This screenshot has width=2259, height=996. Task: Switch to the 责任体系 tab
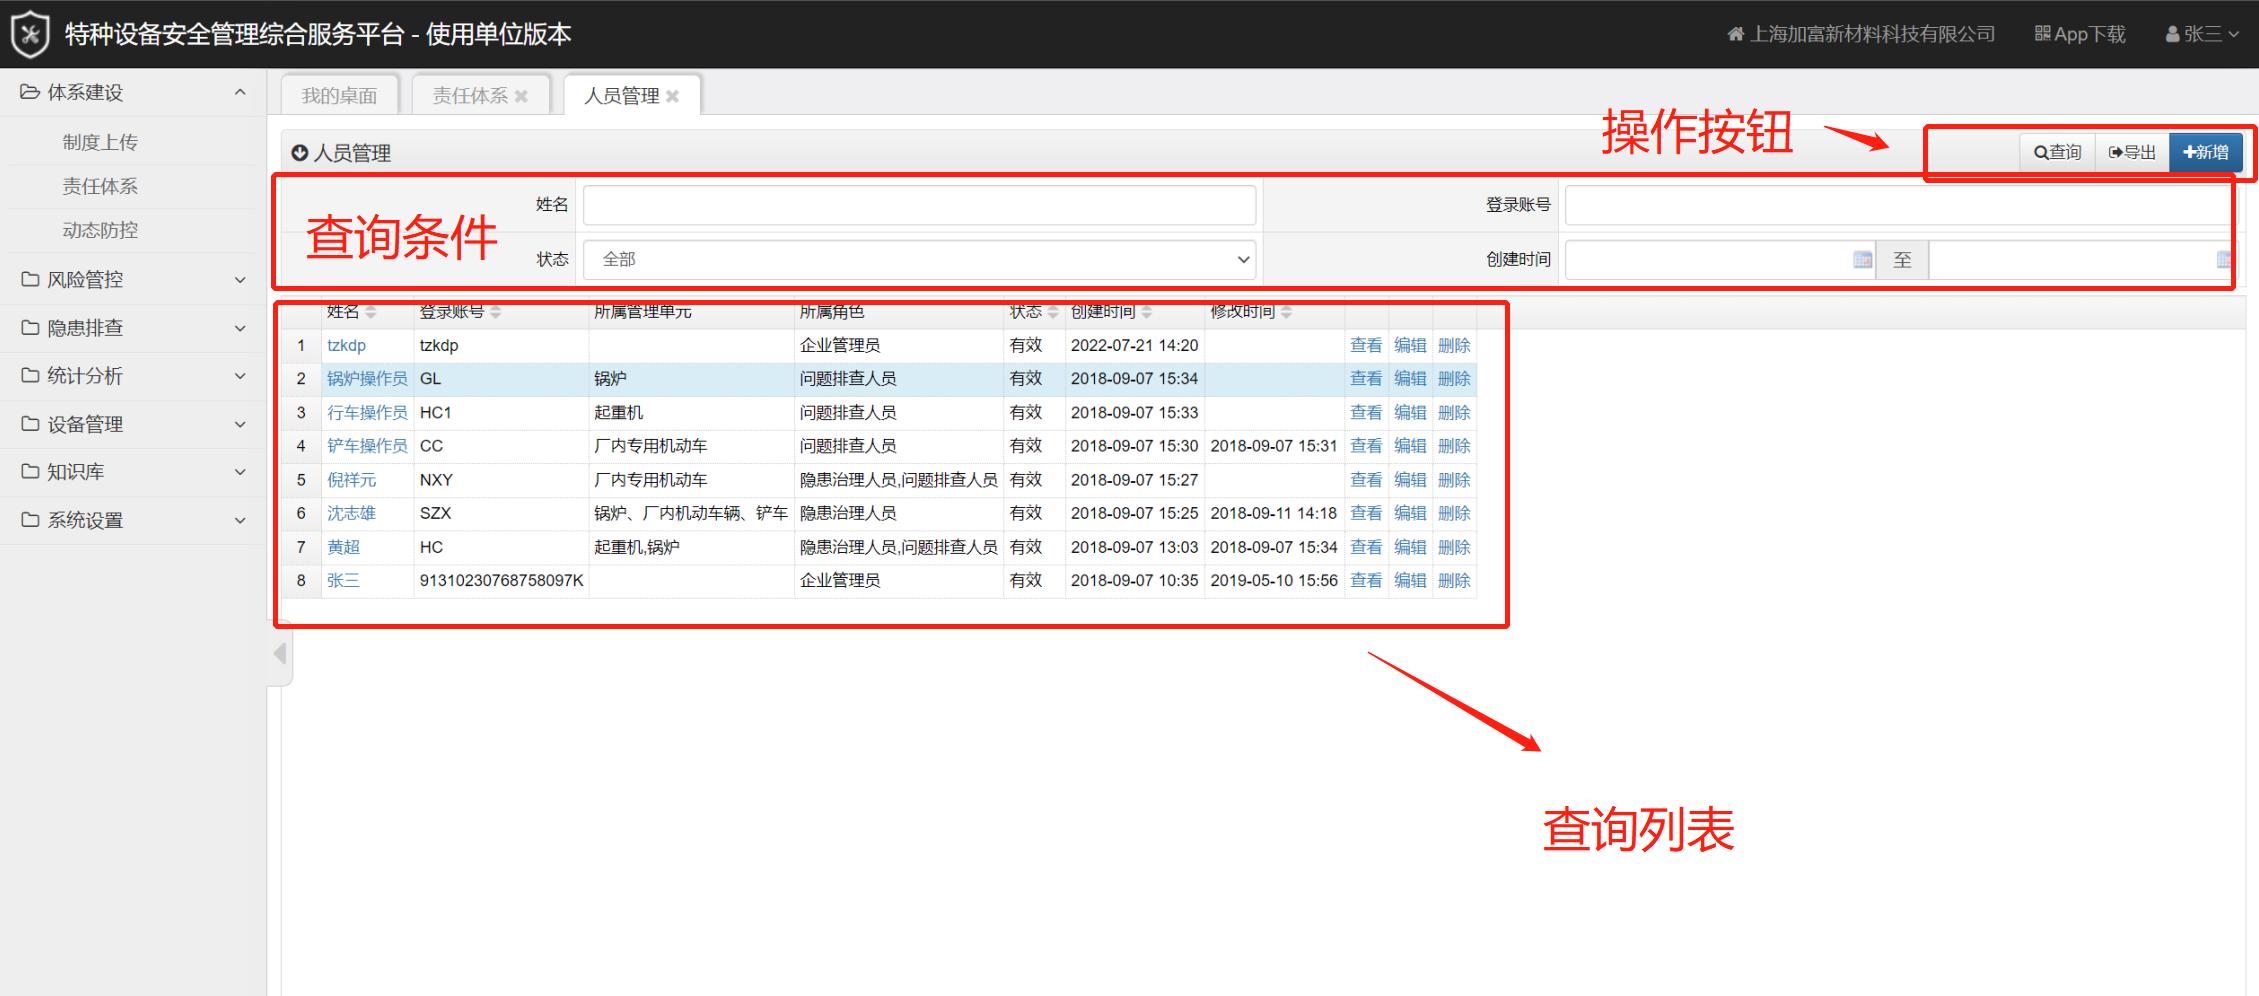(x=469, y=96)
